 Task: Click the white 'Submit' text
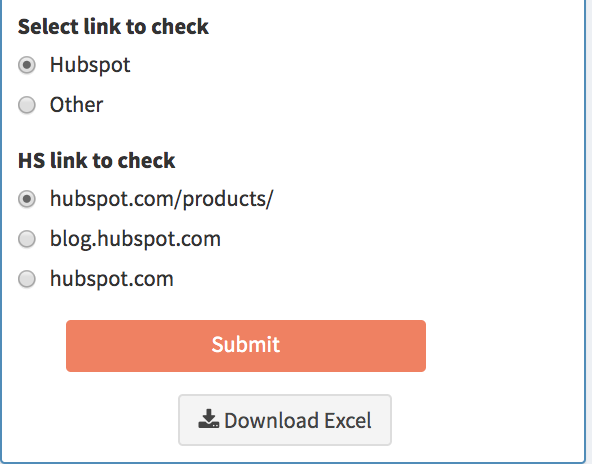tap(246, 344)
